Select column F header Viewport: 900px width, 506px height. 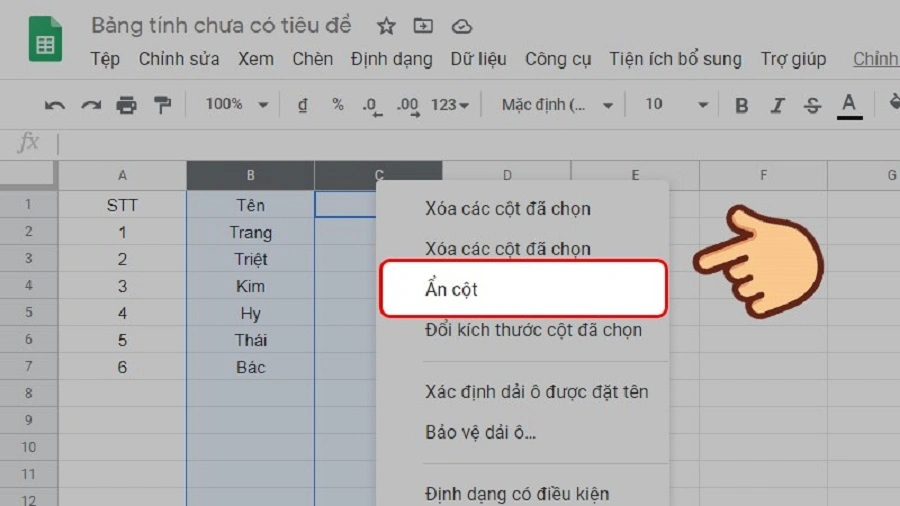(x=763, y=176)
